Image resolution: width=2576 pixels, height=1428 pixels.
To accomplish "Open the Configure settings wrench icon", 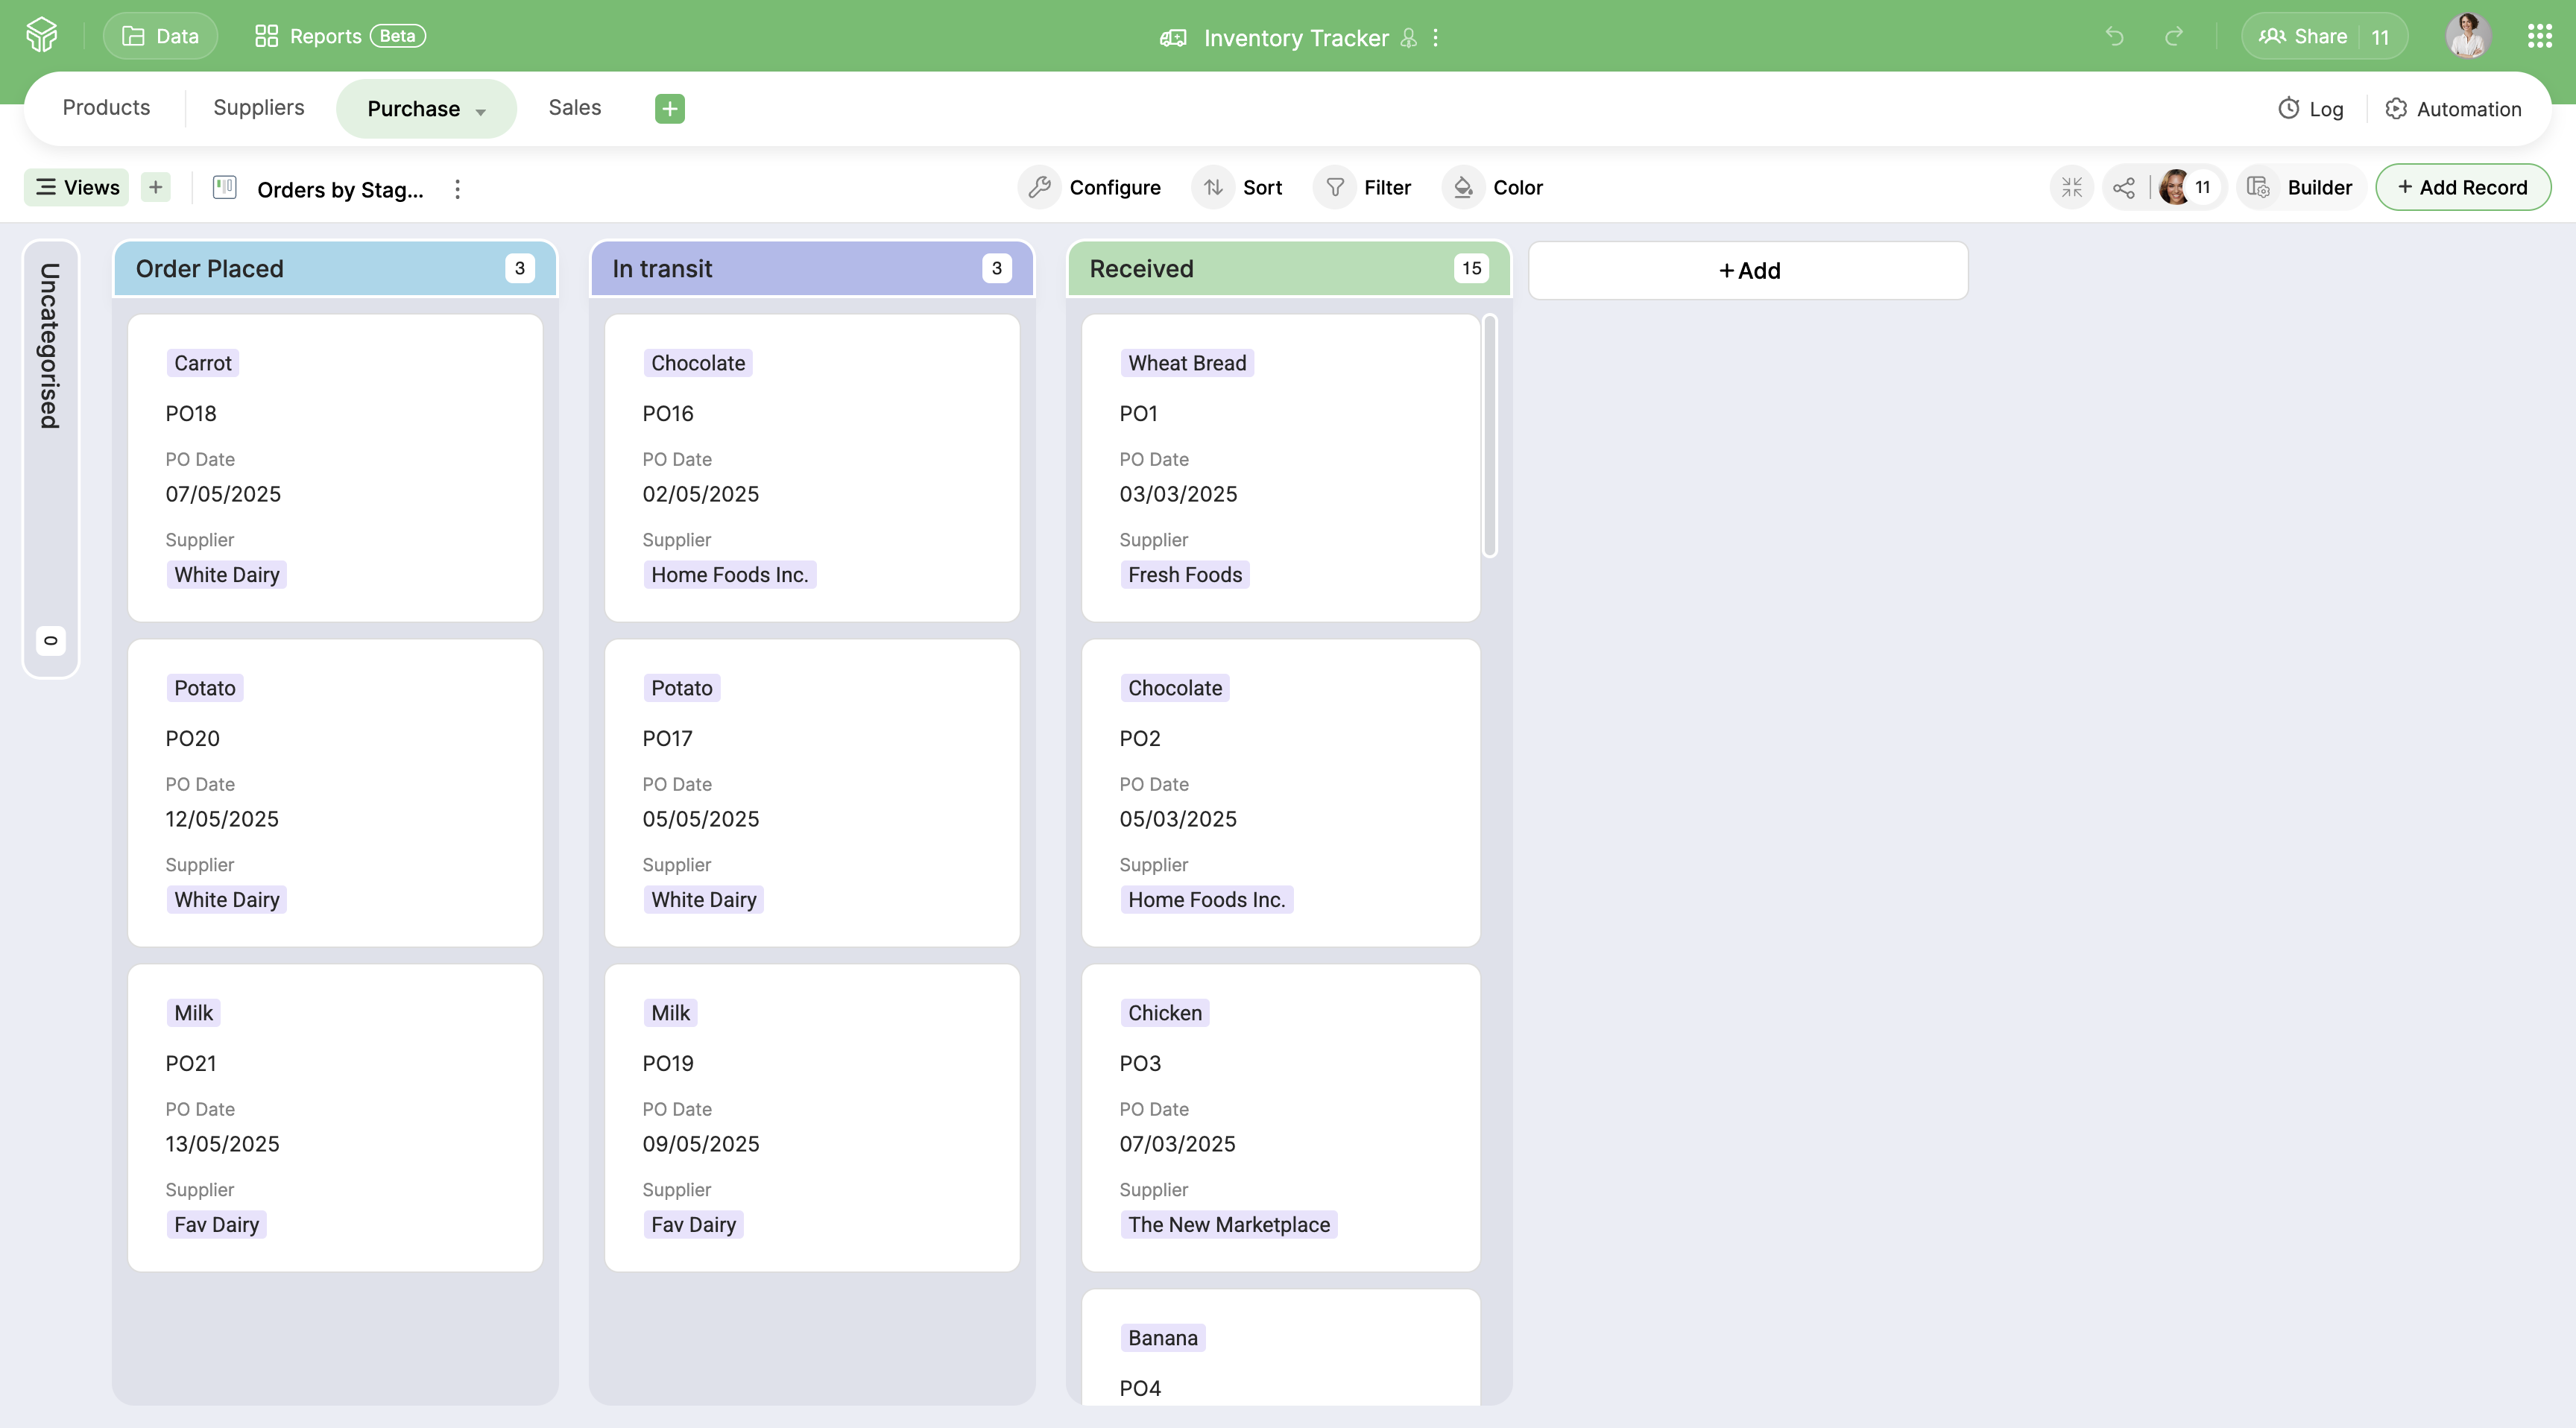I will coord(1040,187).
